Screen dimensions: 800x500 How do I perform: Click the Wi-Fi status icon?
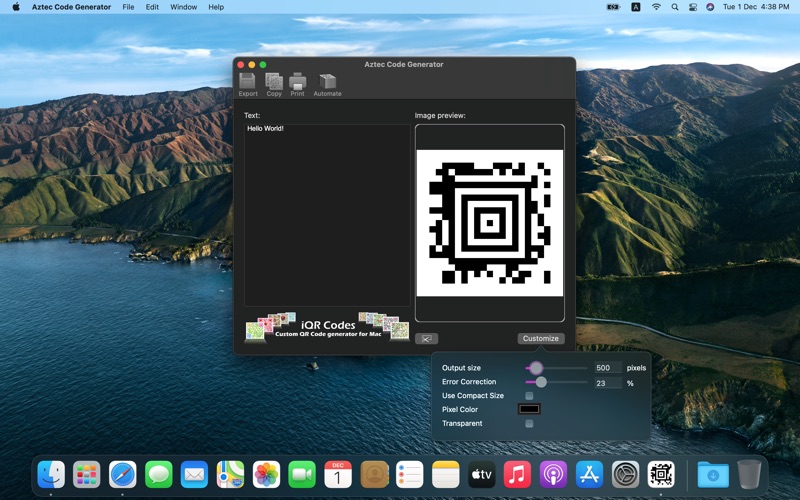(x=656, y=7)
